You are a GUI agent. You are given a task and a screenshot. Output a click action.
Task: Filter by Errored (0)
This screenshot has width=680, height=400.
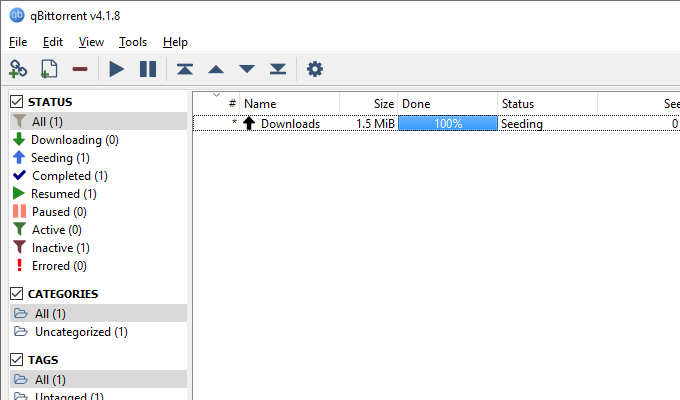pyautogui.click(x=98, y=266)
